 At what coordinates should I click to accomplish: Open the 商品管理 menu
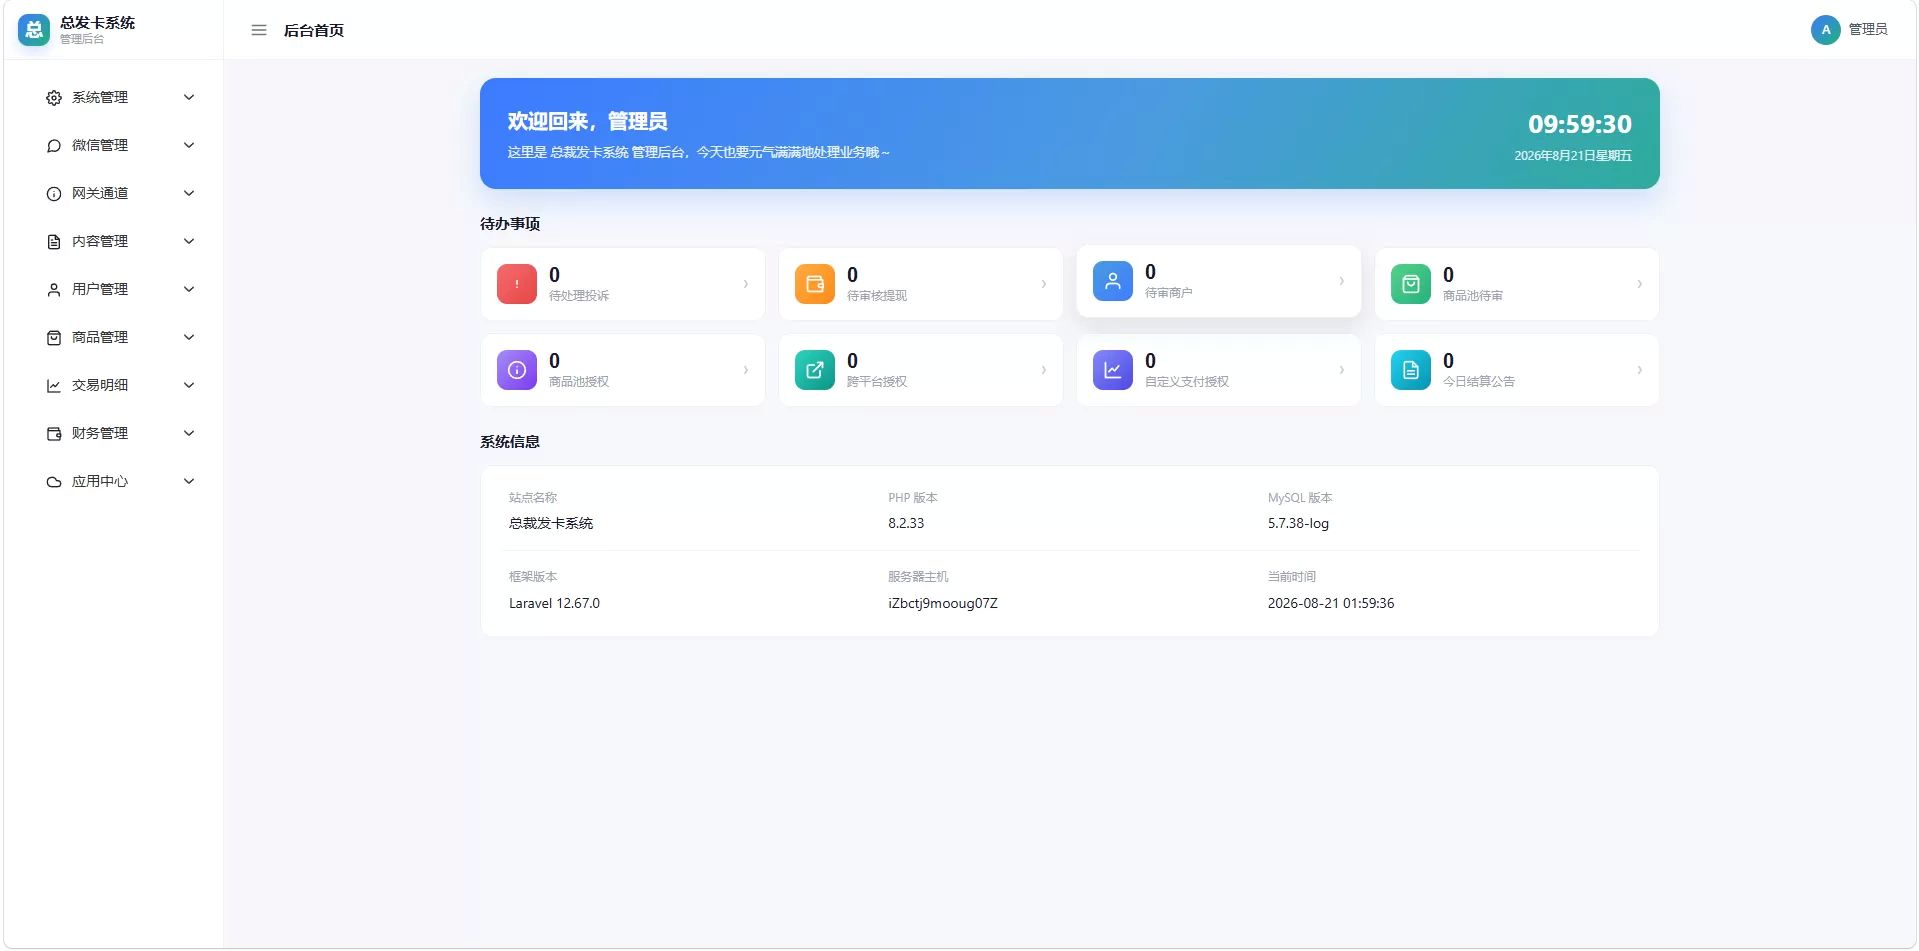(x=120, y=337)
